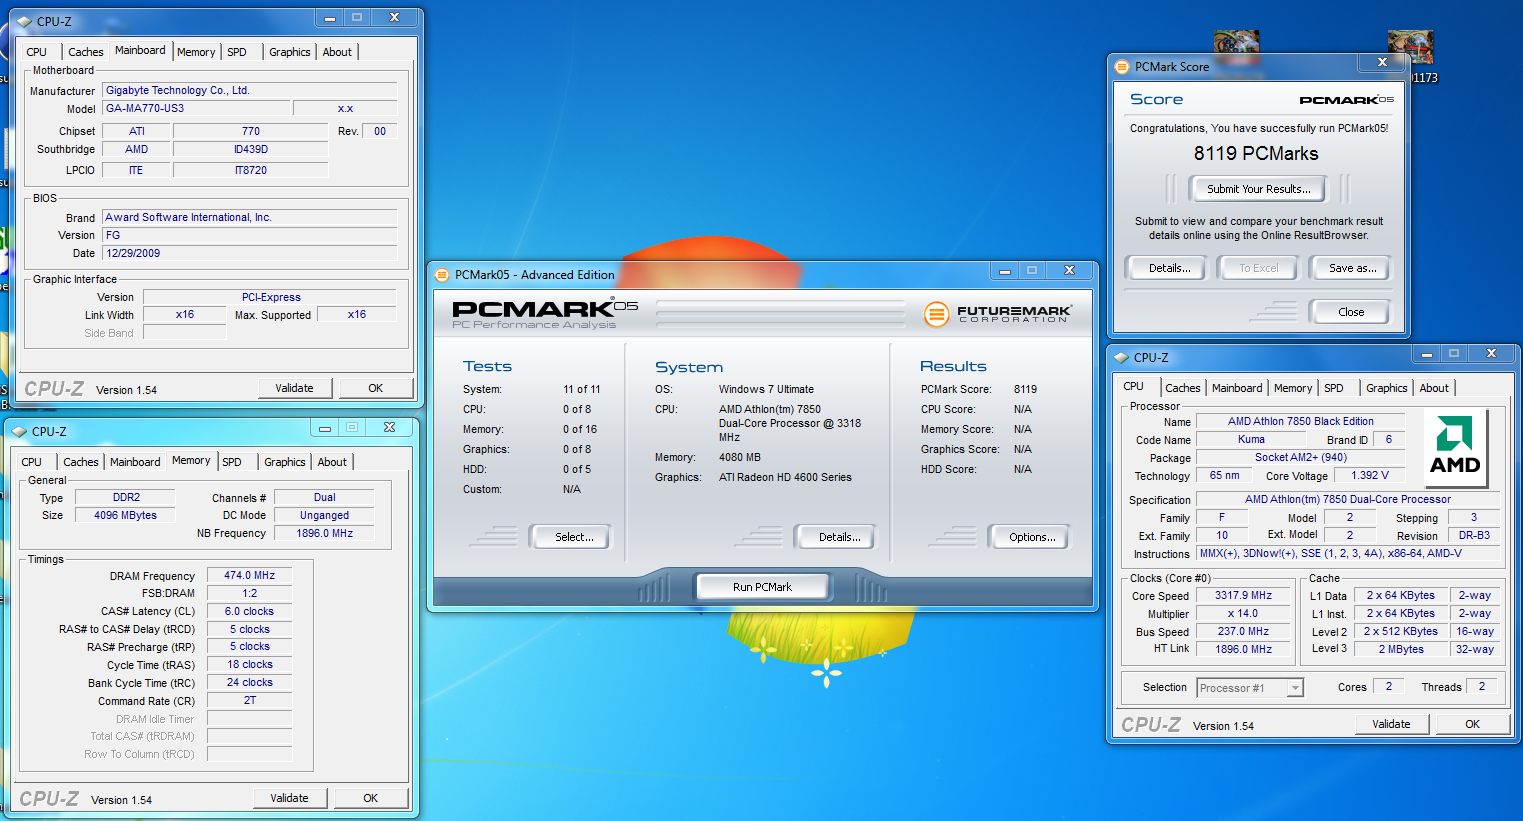Screen dimensions: 1523x821
Task: Click OK in the Mainboard CPU-Z window
Action: (376, 388)
